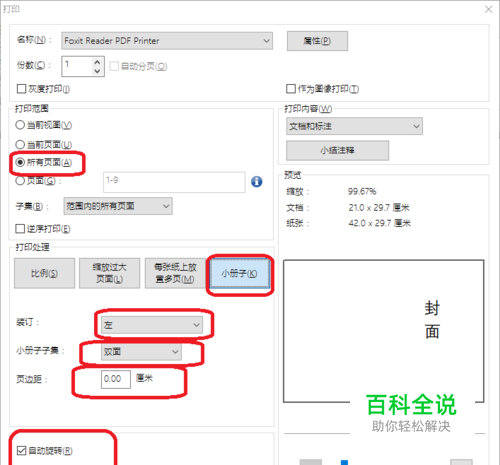This screenshot has height=465, width=500.
Task: Open the 装订 binding dropdown set to 左
Action: pyautogui.click(x=152, y=325)
